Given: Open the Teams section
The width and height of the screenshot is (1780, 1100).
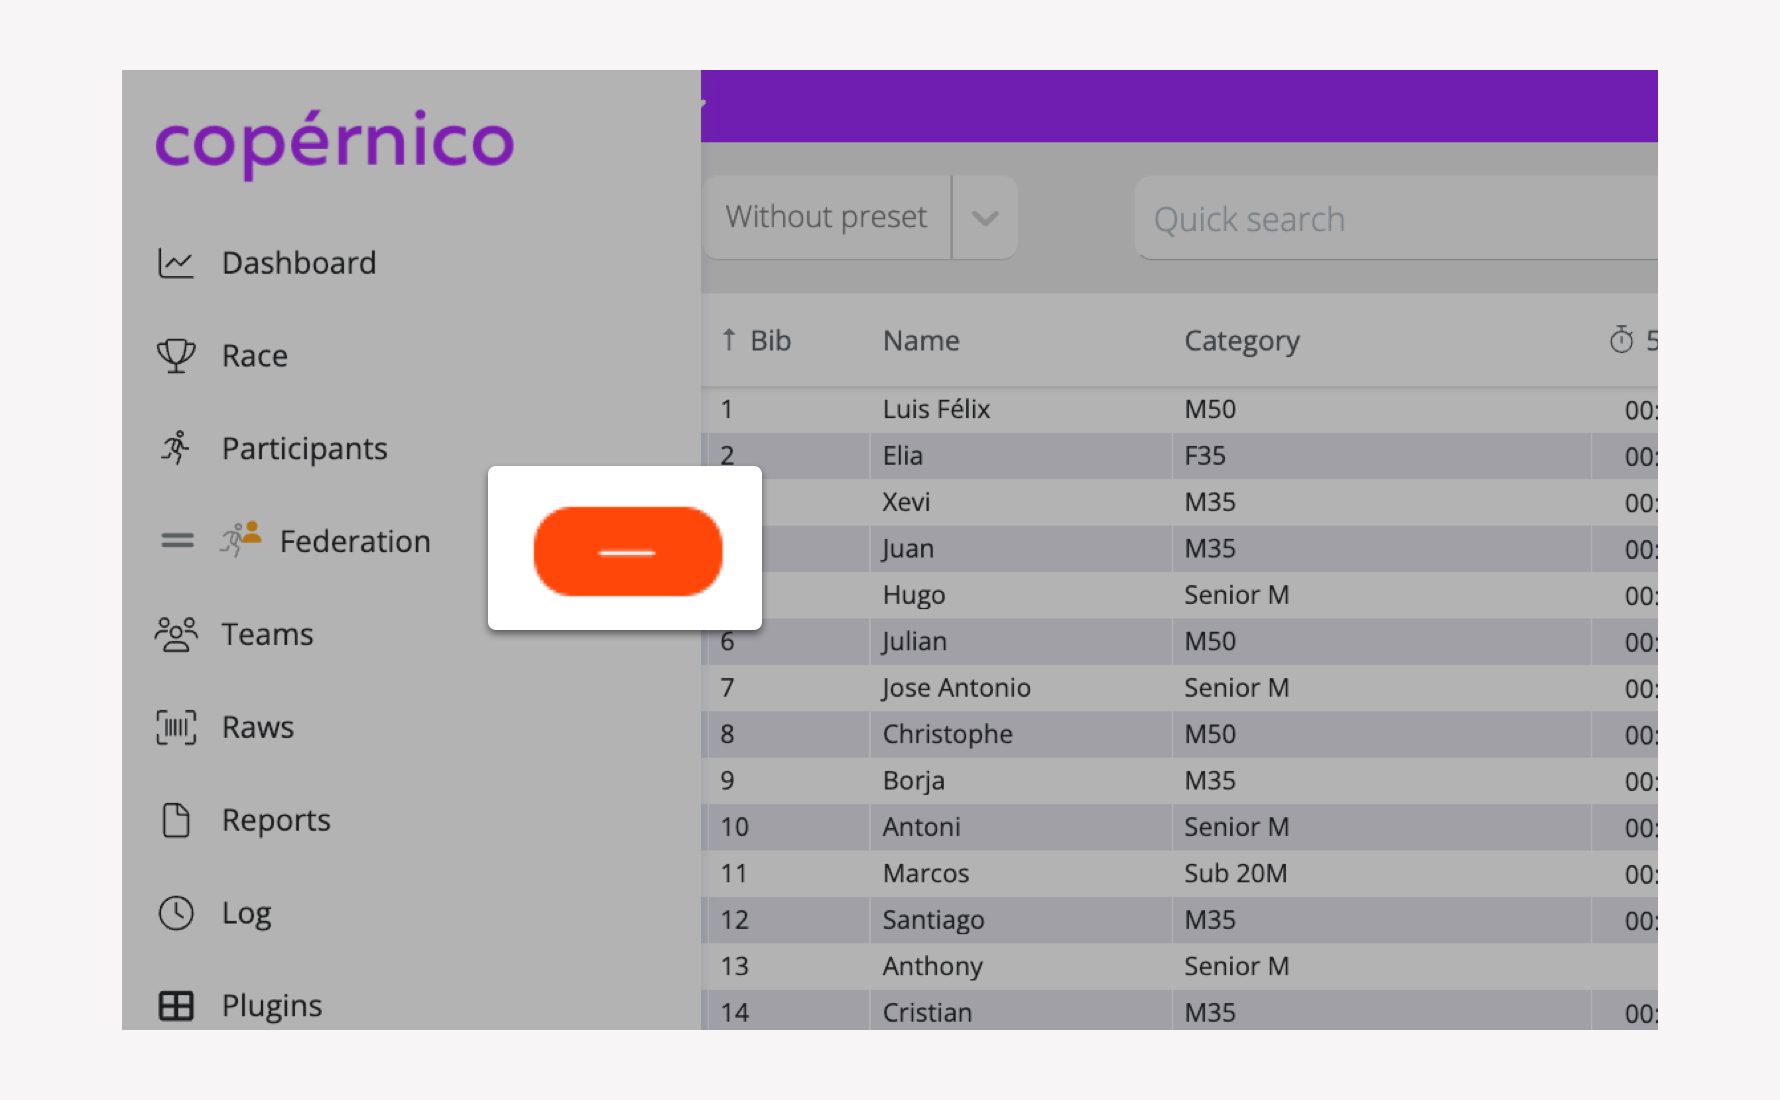Looking at the screenshot, I should (268, 634).
